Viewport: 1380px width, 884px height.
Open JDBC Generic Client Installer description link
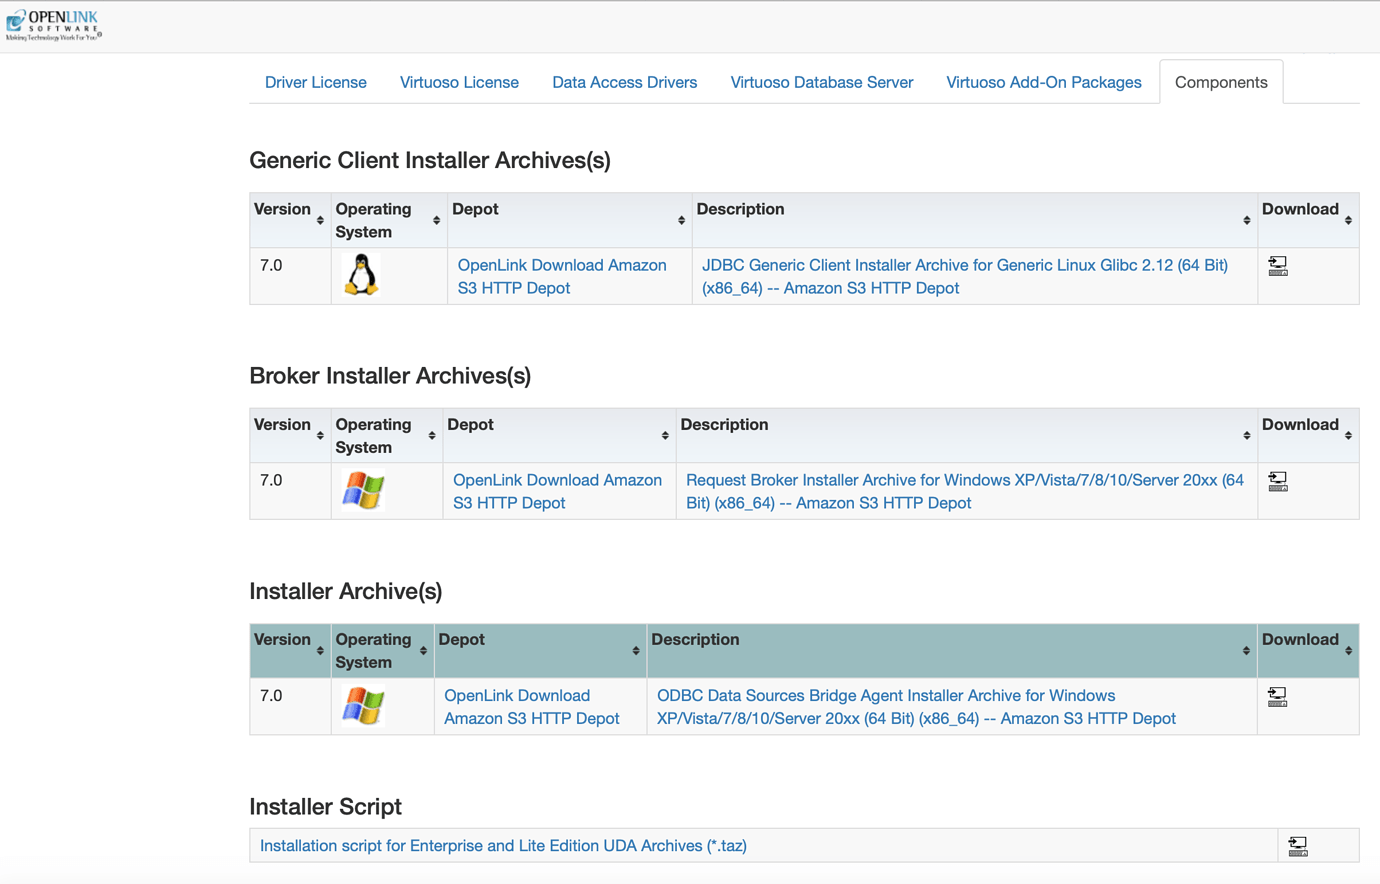(964, 276)
